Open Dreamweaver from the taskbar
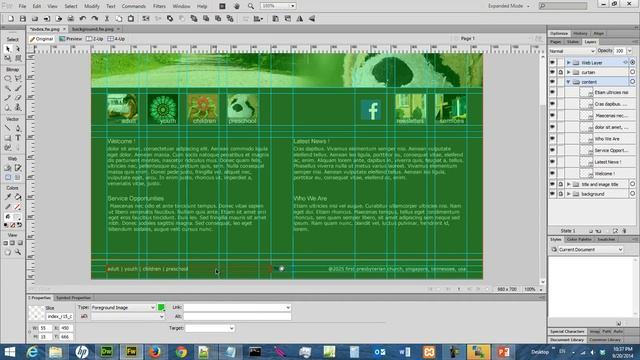This screenshot has width=640, height=360. pos(107,352)
